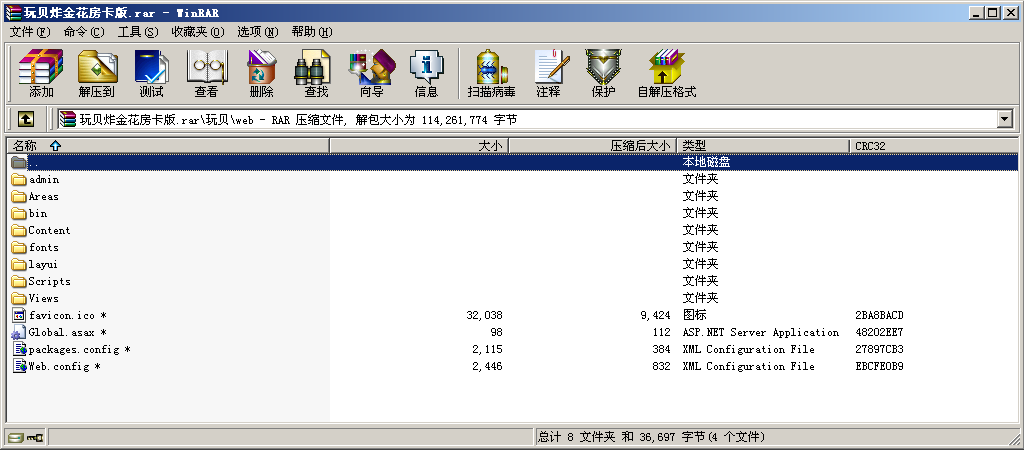Open the 选项(N) menu
This screenshot has width=1024, height=450.
click(257, 32)
